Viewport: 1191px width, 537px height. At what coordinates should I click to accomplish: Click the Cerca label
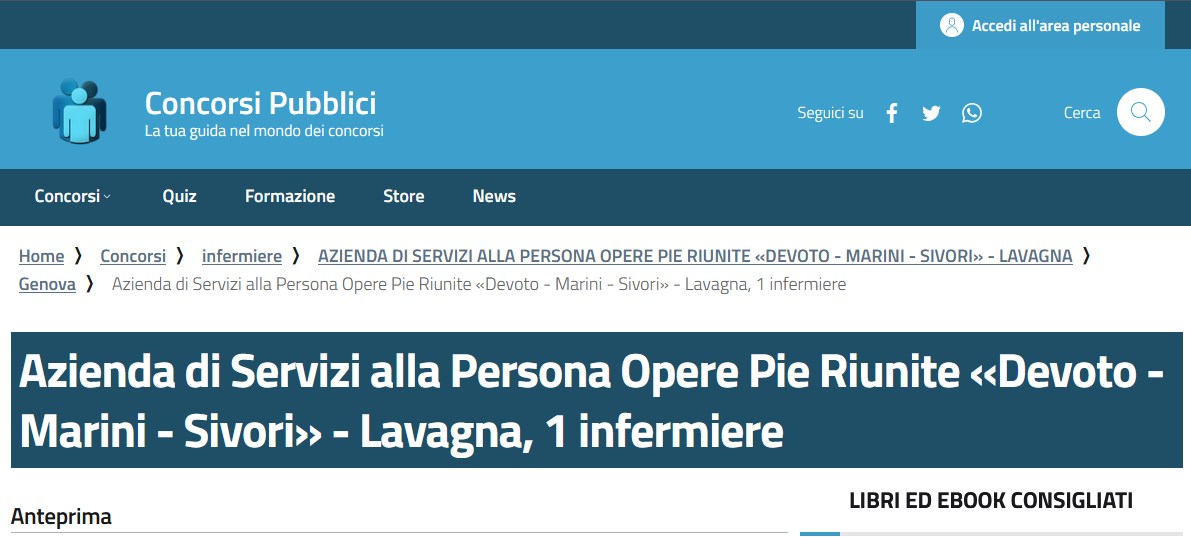[1081, 113]
